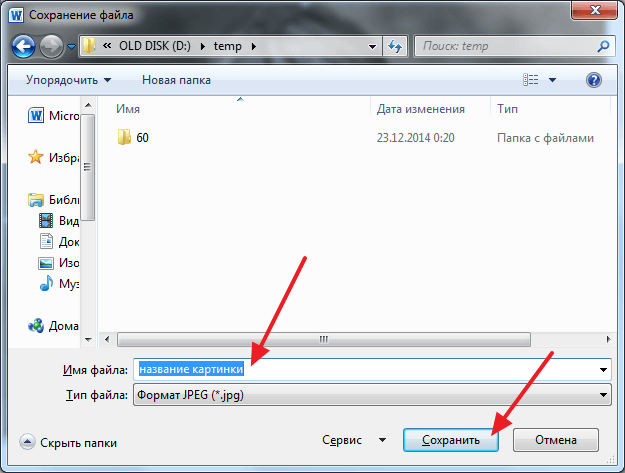Expand arrow after OLD DISK (D:) breadcrumb
The height and width of the screenshot is (473, 625).
coord(203,47)
